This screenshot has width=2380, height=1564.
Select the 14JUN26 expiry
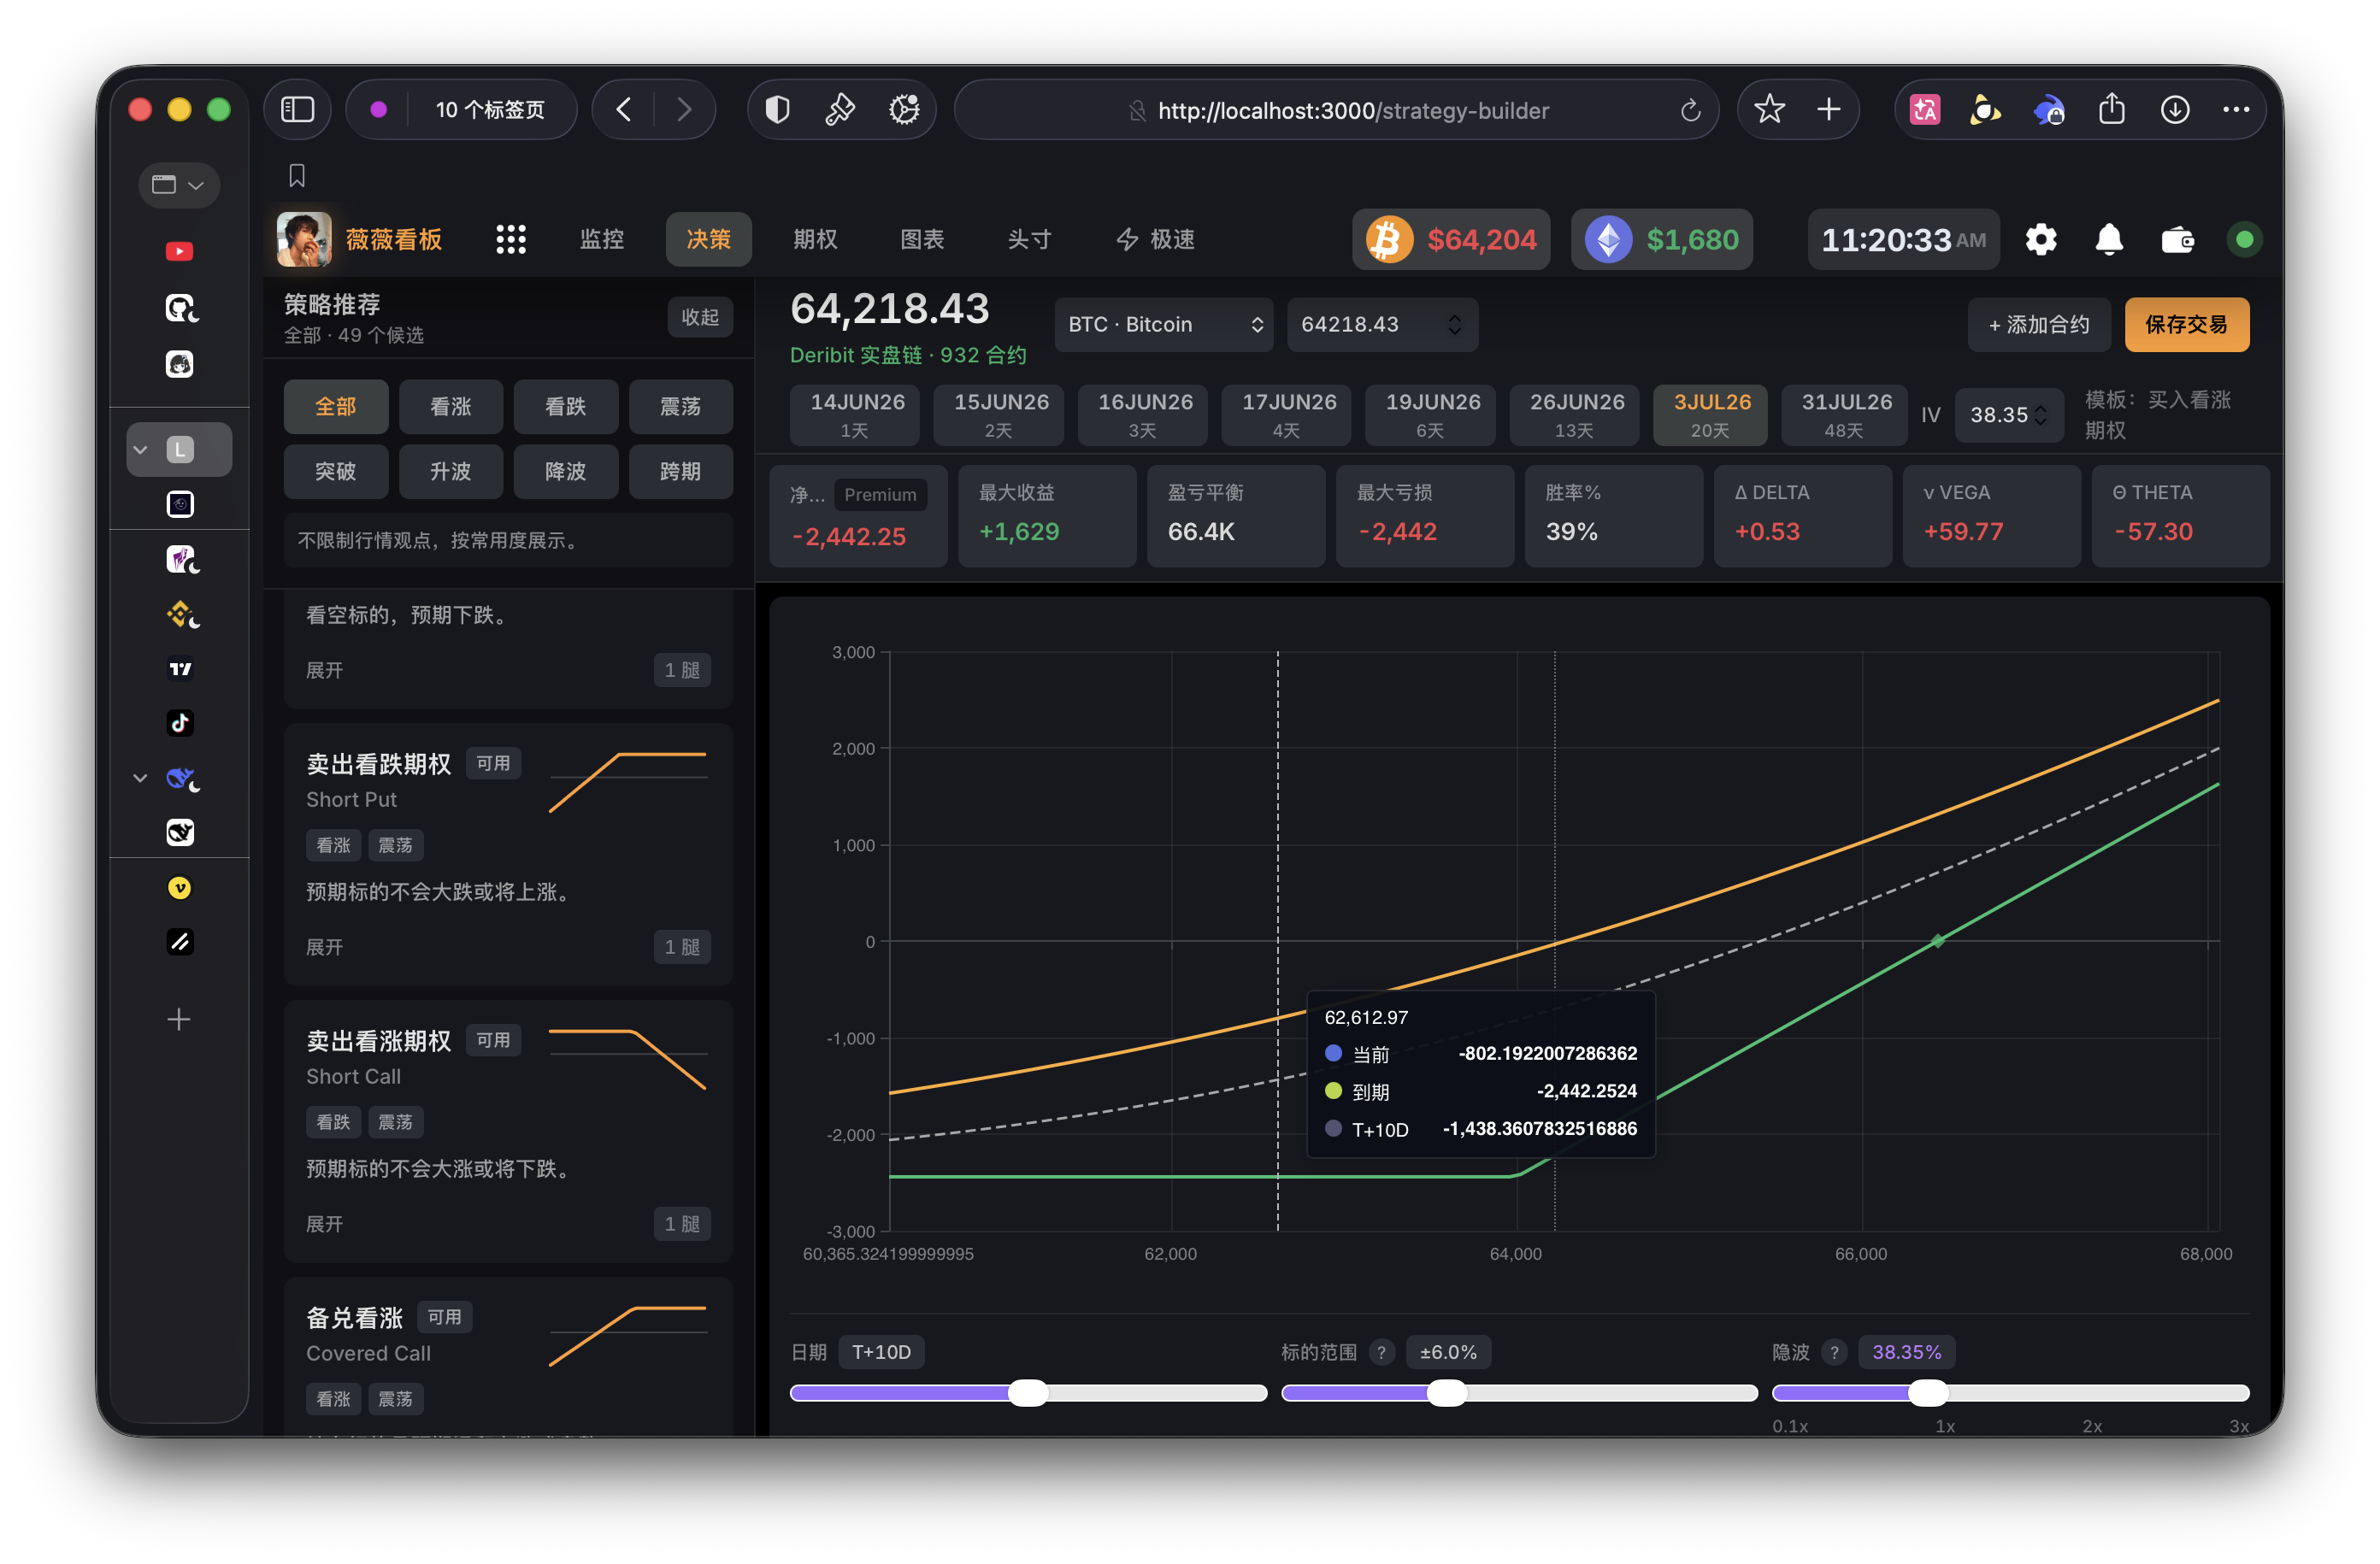point(855,415)
